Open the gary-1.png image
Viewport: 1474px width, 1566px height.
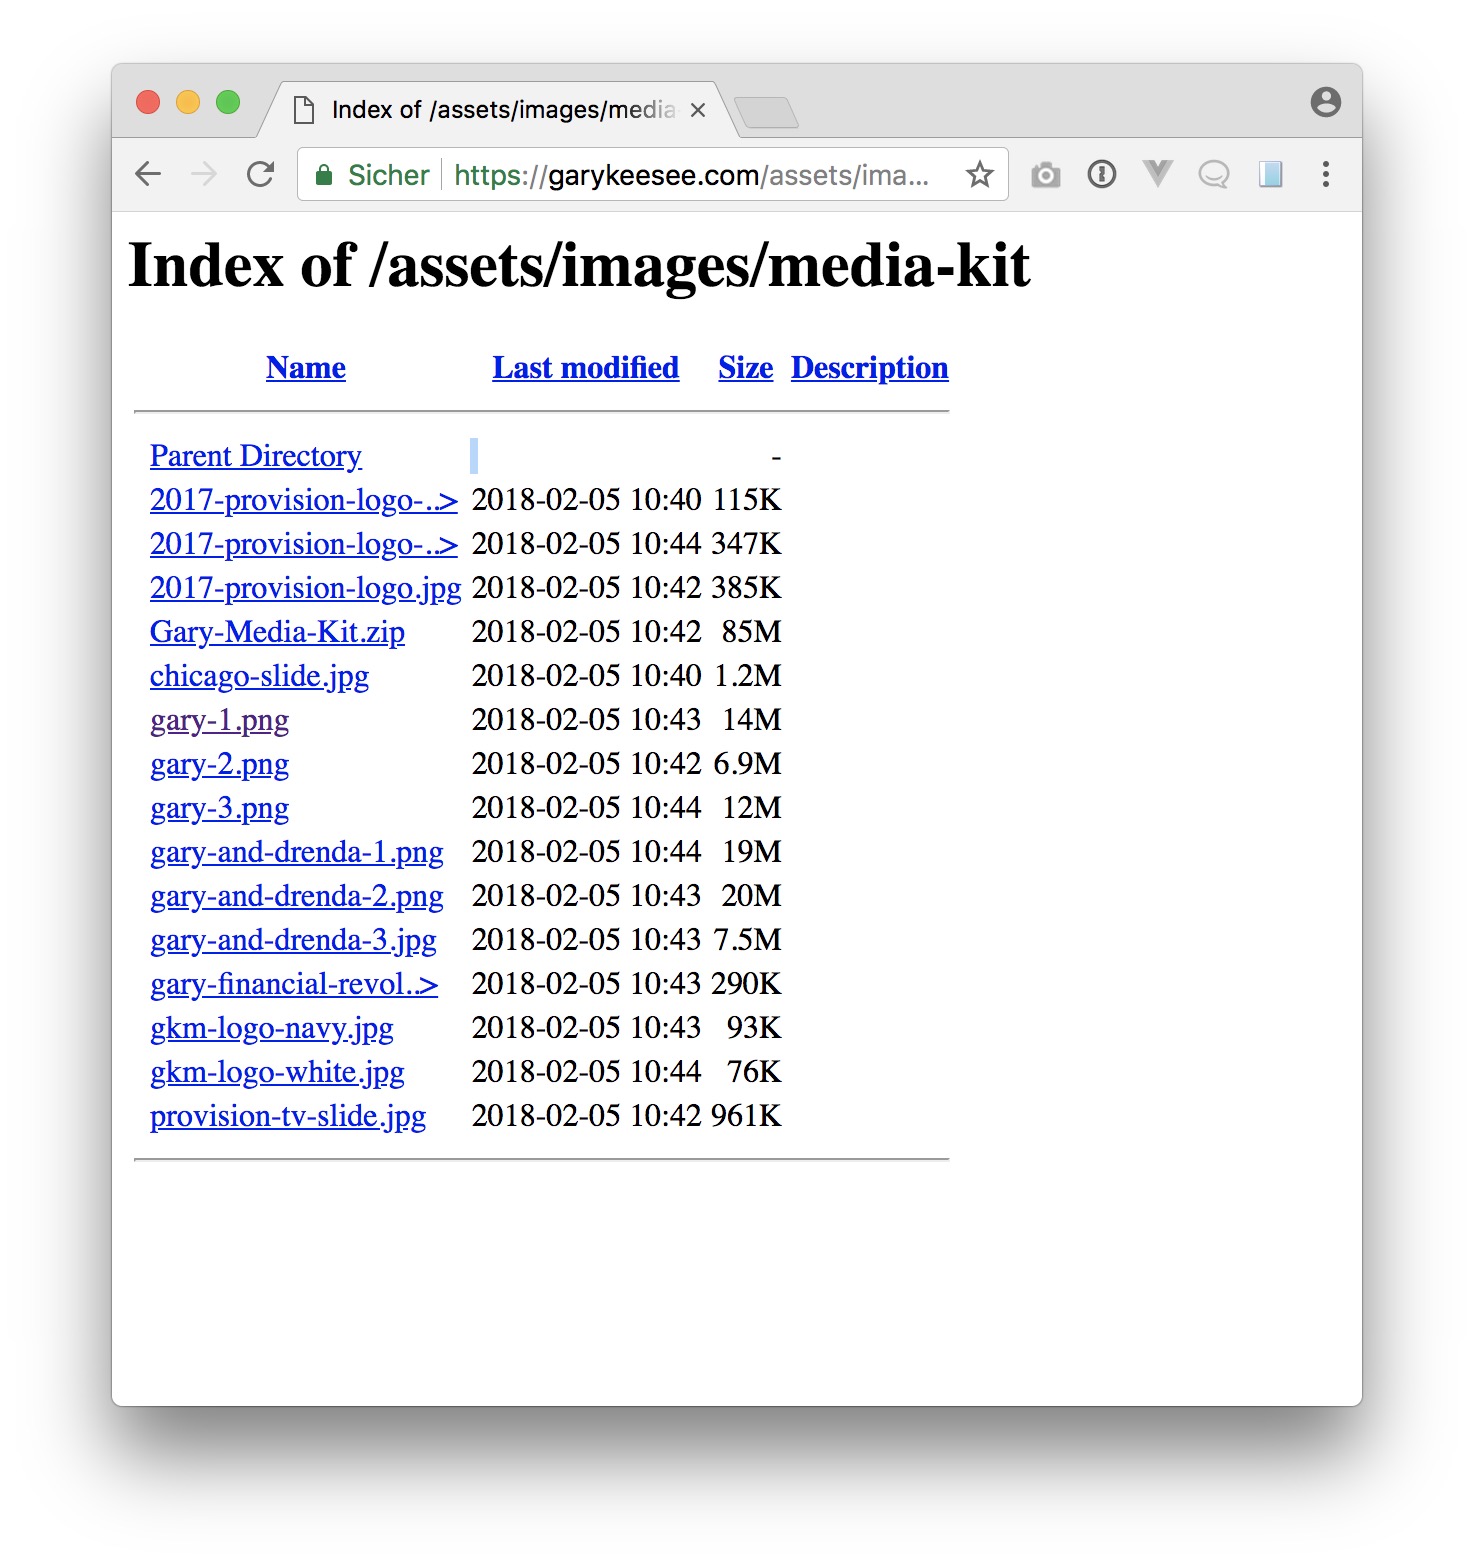pos(220,720)
